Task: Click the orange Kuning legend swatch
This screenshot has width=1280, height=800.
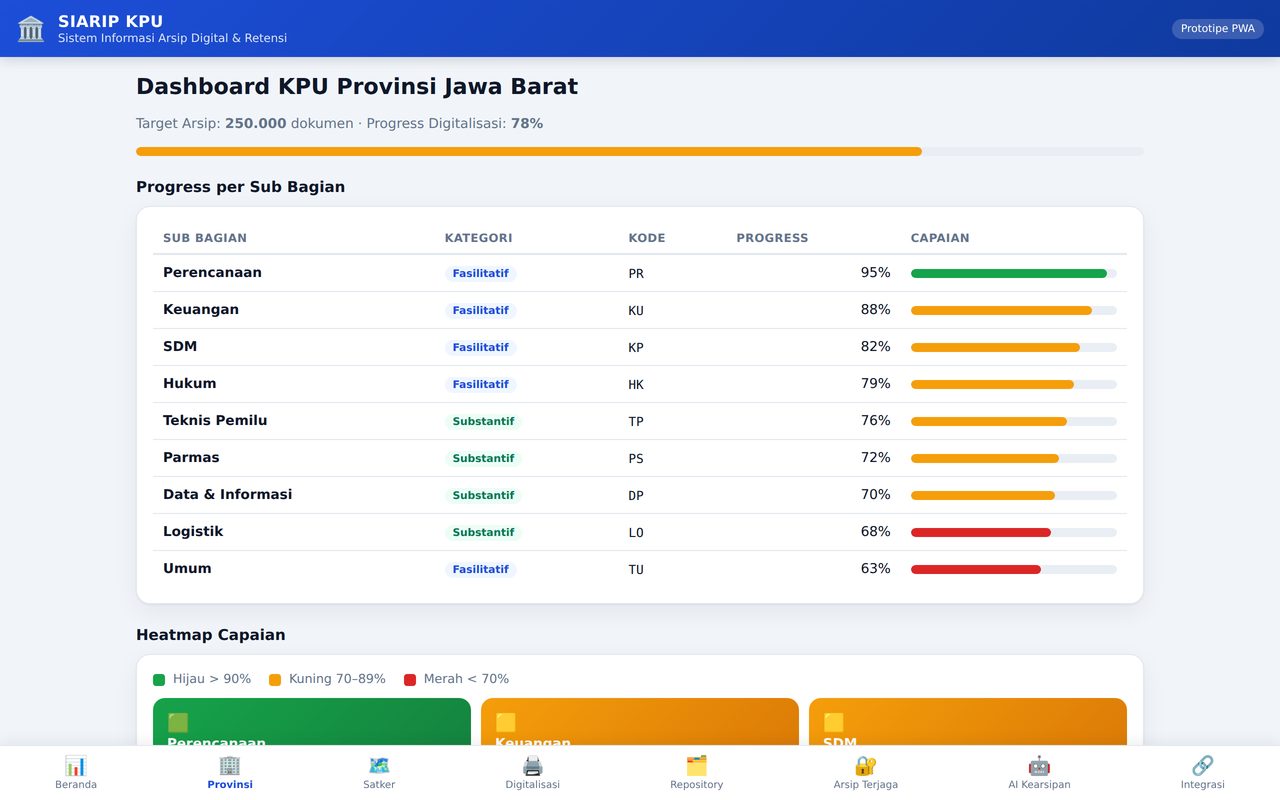Action: click(275, 680)
